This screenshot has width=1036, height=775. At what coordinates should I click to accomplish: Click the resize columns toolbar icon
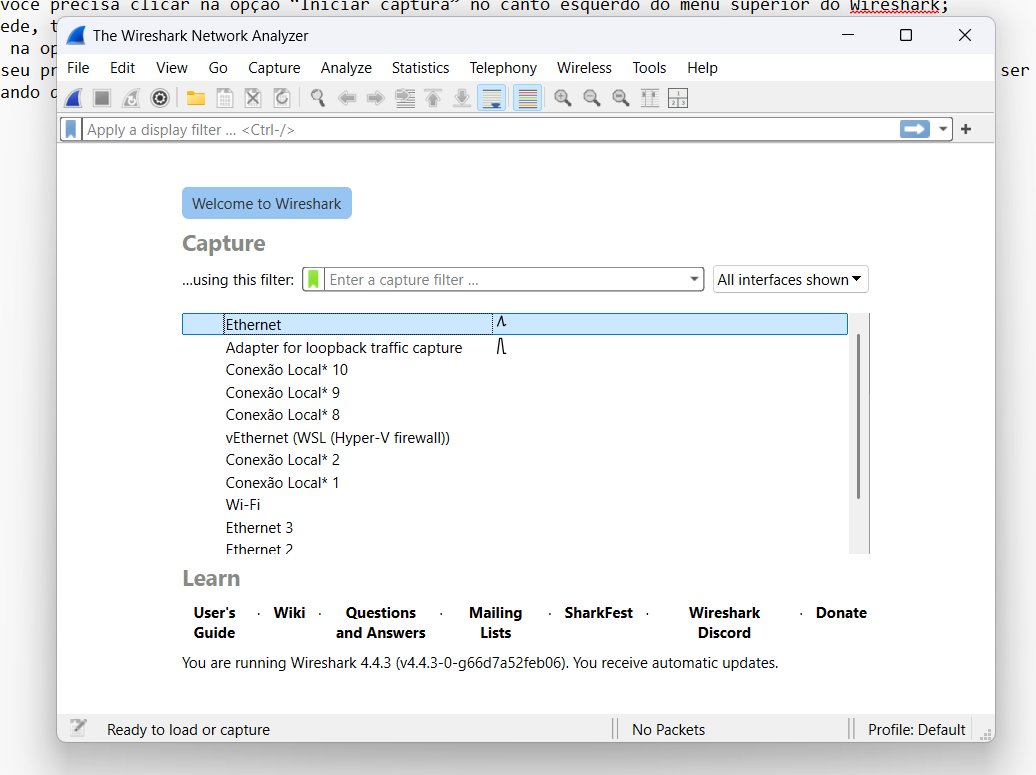click(678, 98)
